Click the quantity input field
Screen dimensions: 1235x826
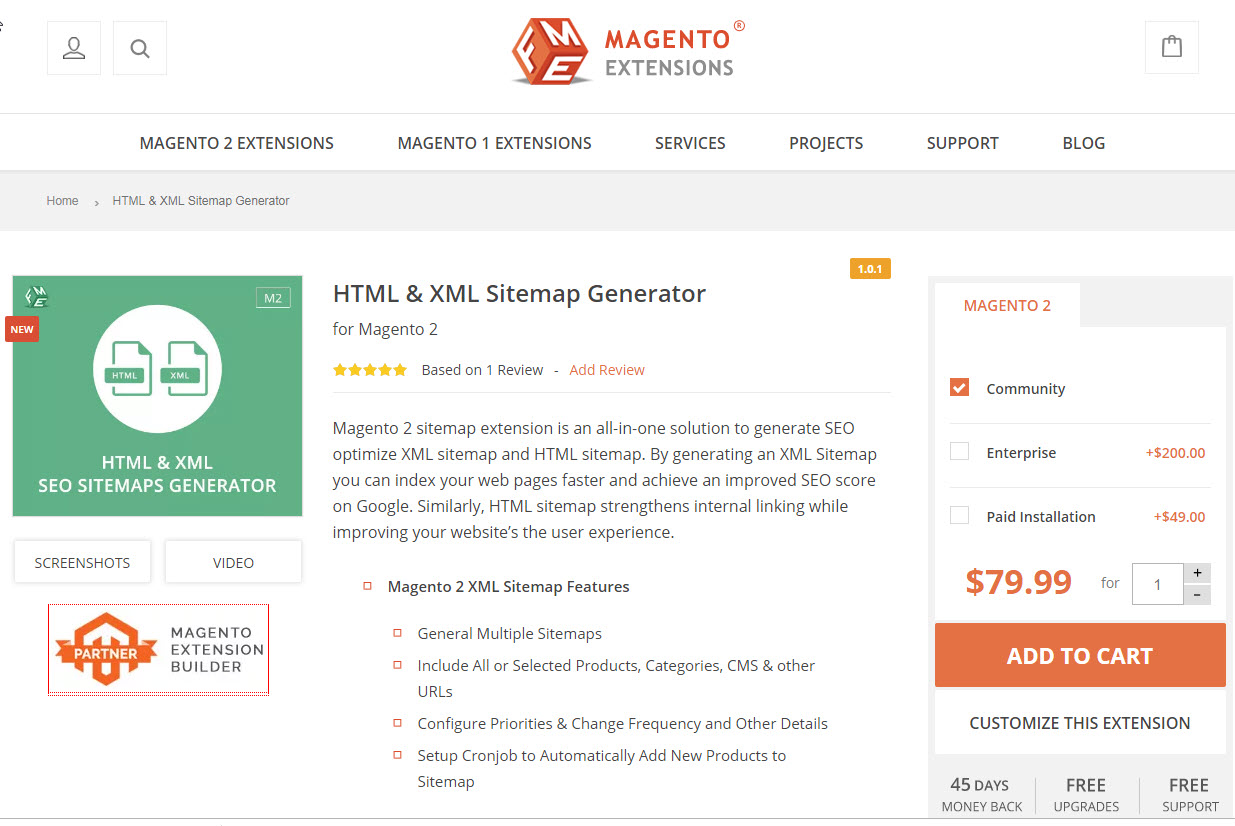point(1158,584)
